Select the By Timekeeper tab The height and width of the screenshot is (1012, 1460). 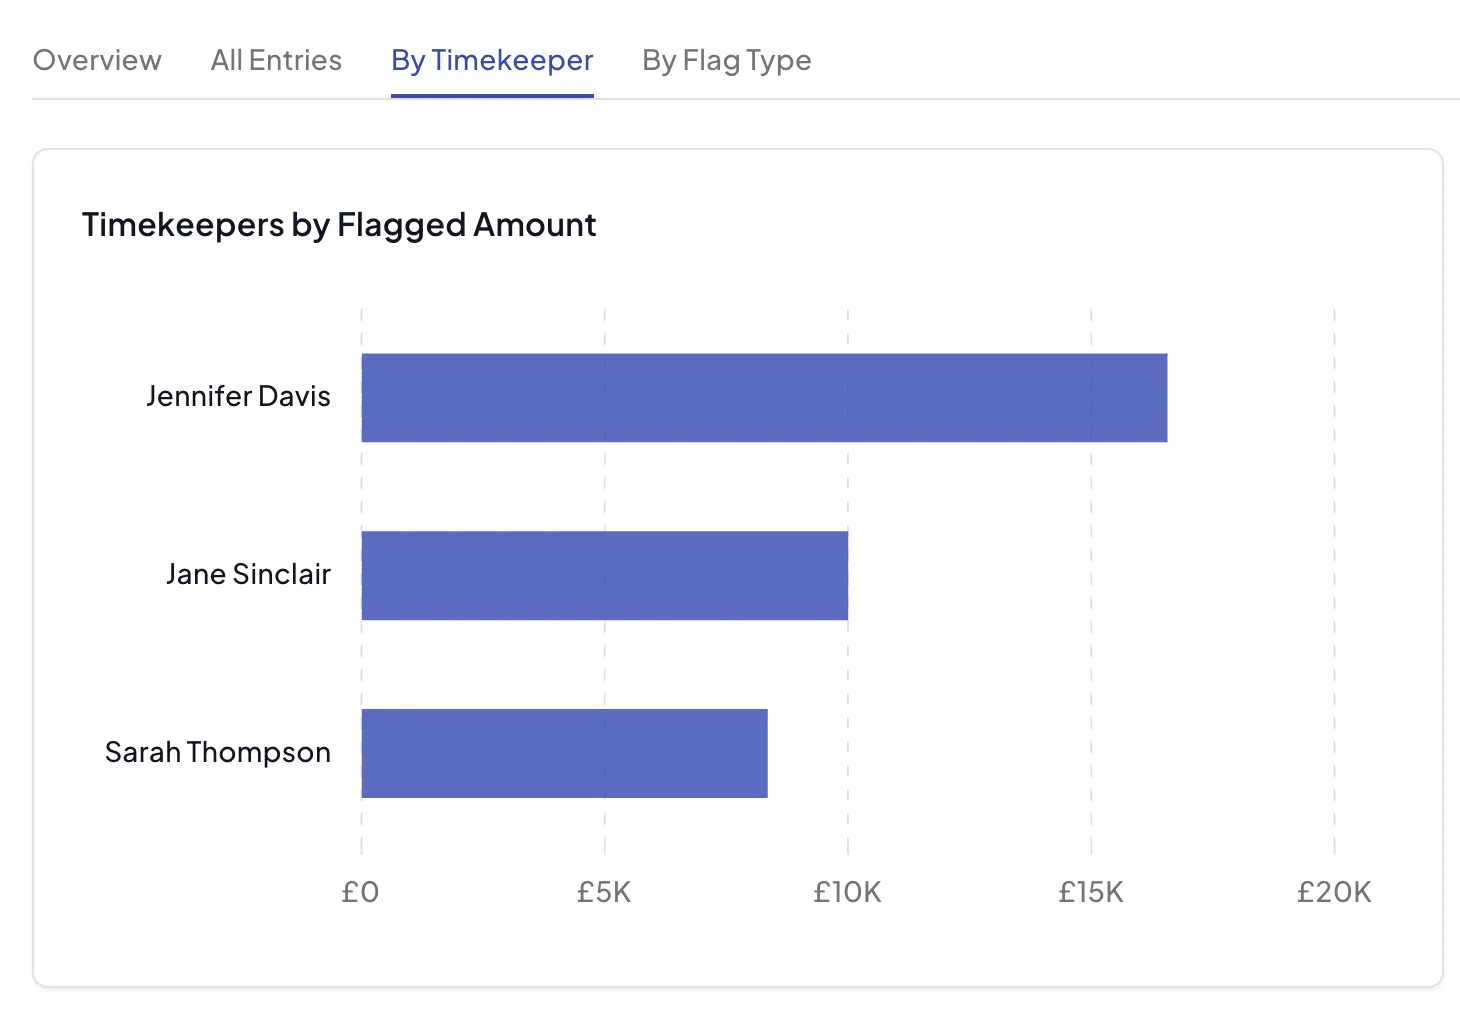tap(492, 61)
